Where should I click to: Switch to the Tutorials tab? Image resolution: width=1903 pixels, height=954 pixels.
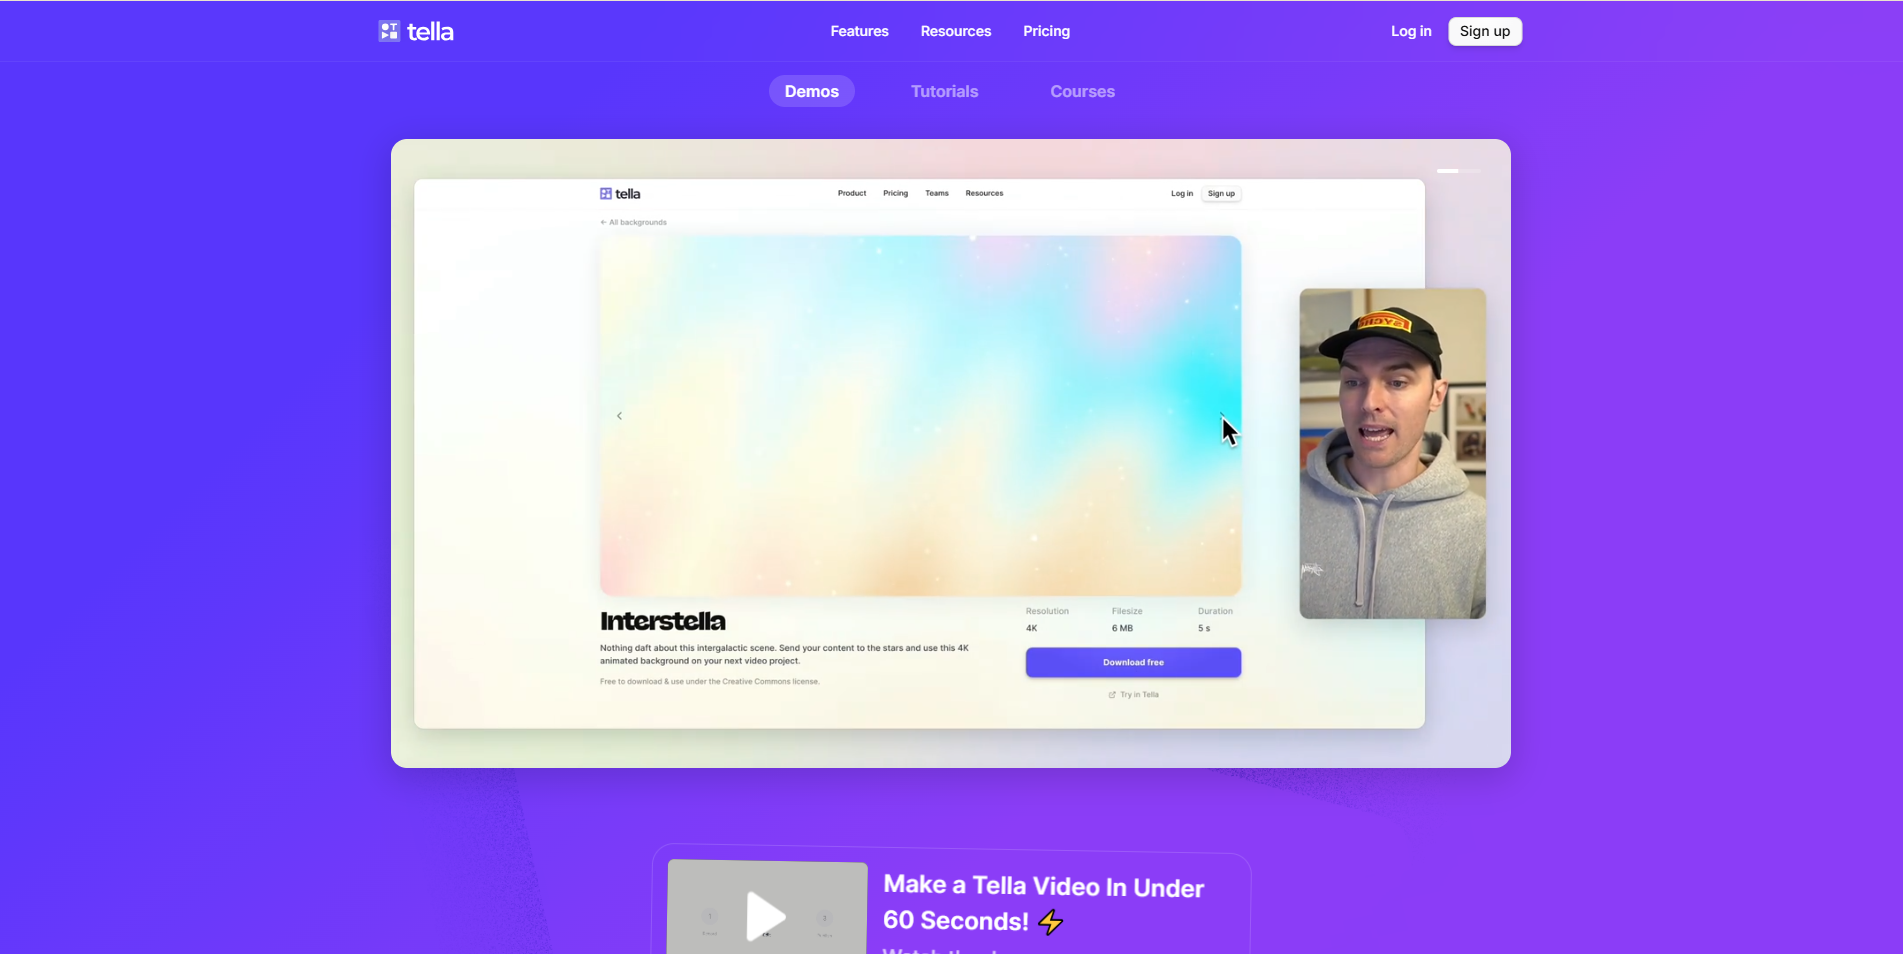click(x=944, y=91)
